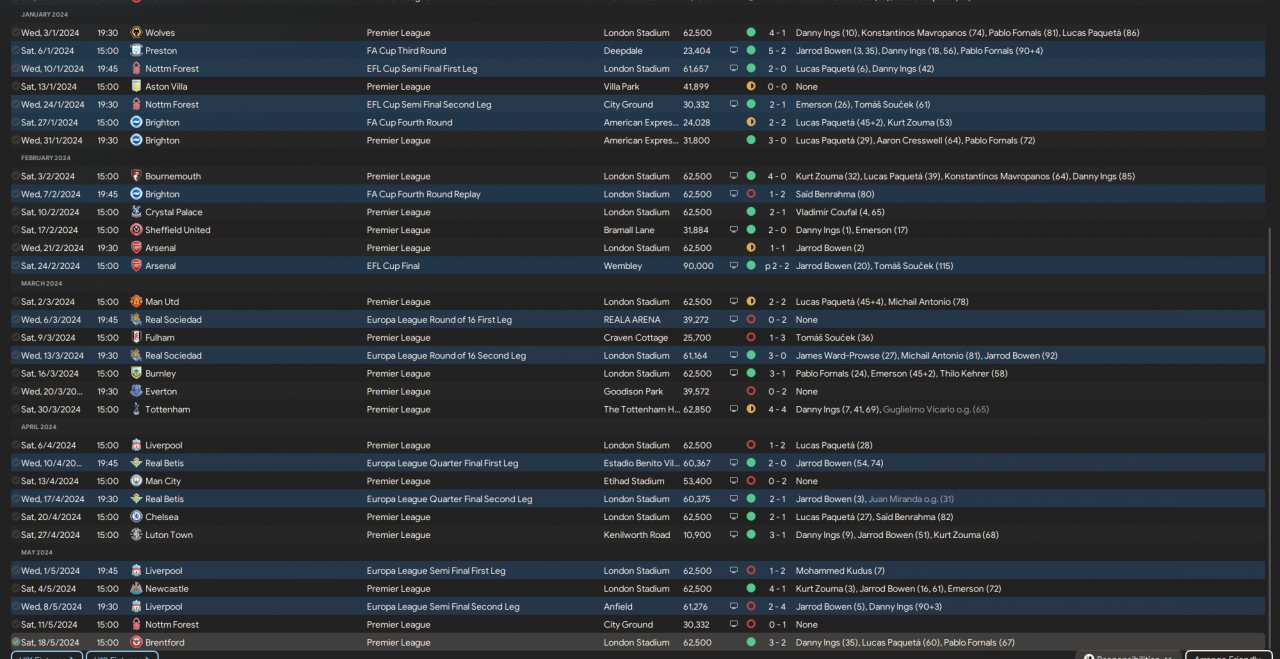Screen dimensions: 1280x659
Task: Click the Man City club badge
Action: tap(136, 482)
